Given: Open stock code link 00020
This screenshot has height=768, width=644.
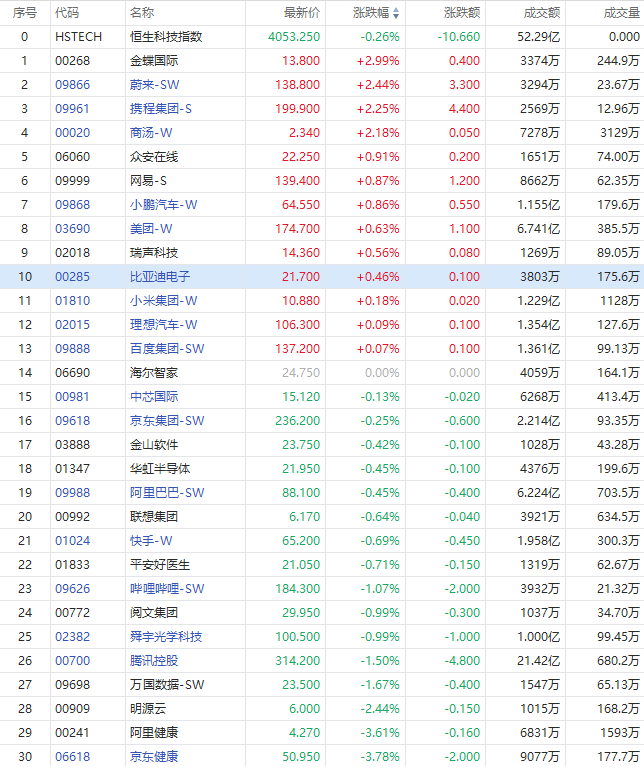Looking at the screenshot, I should (72, 133).
